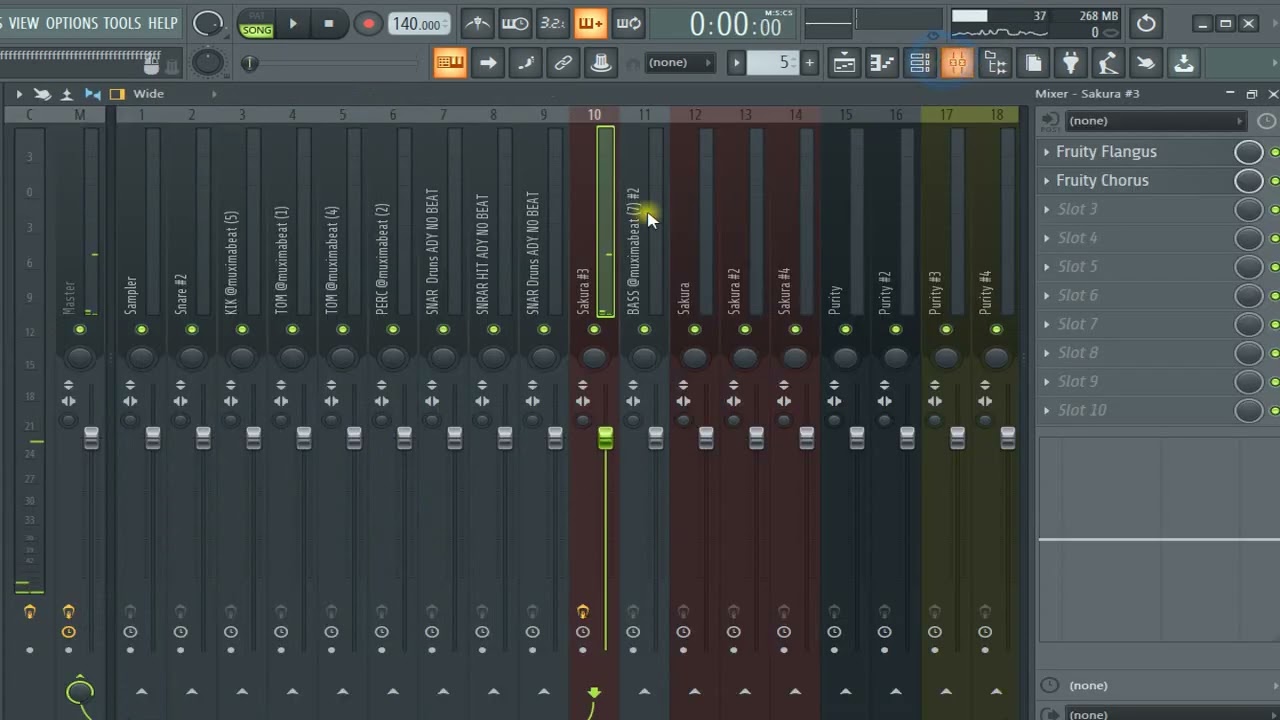This screenshot has width=1280, height=720.
Task: Mute the Master track
Action: (x=80, y=330)
